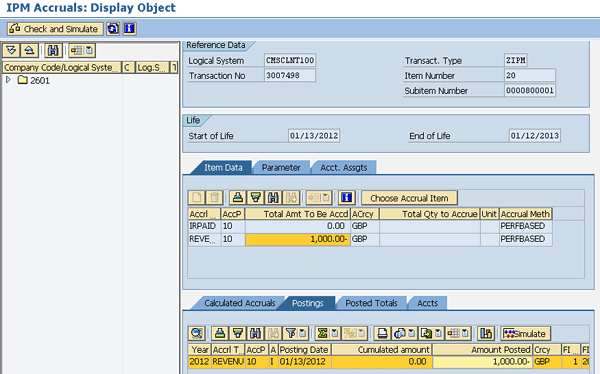
Task: Click the Accrual Meth column header
Action: click(x=525, y=214)
